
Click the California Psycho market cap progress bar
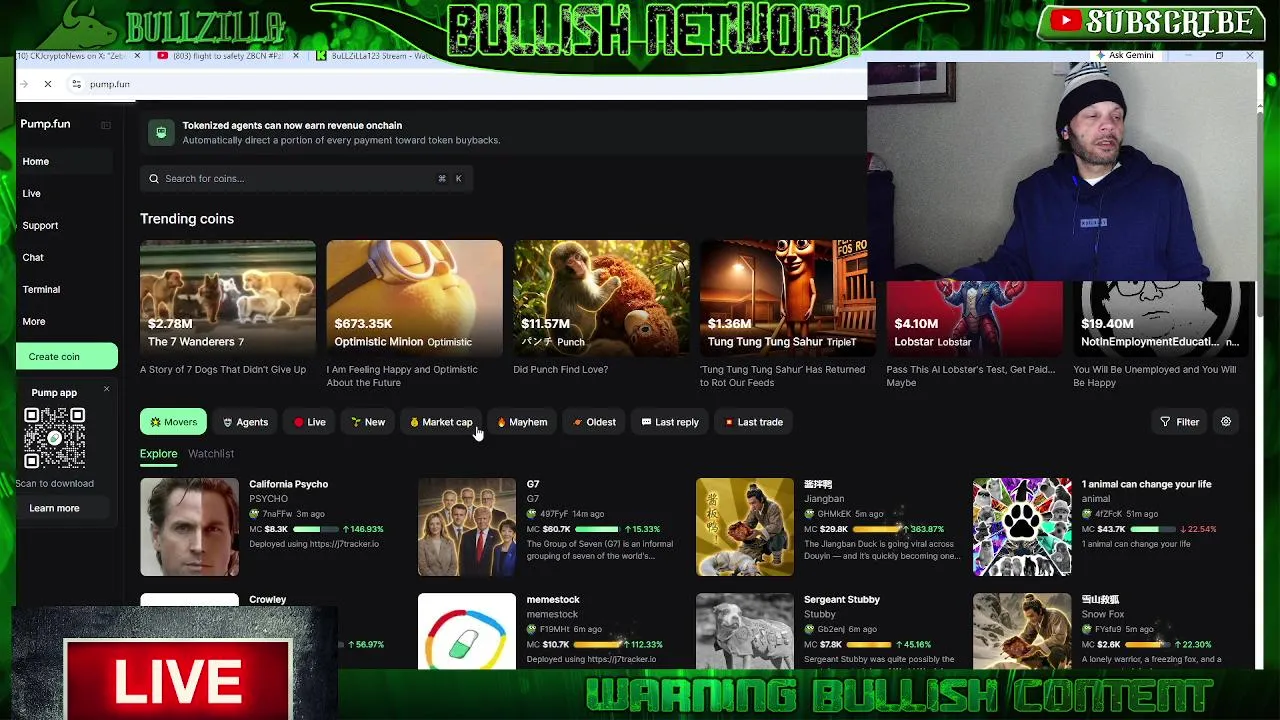click(x=315, y=529)
